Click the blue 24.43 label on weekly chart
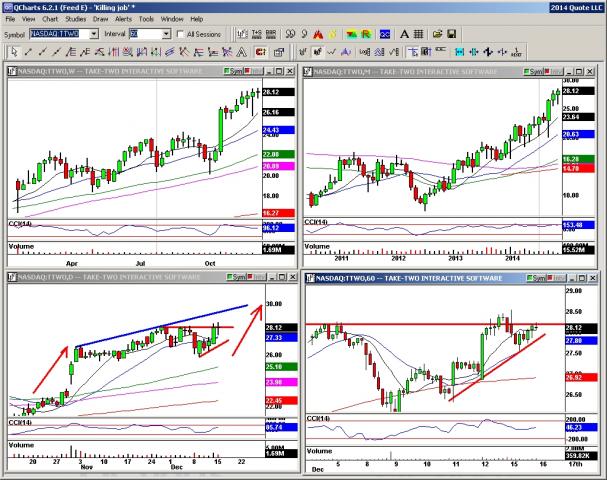607x480 pixels. [x=278, y=130]
